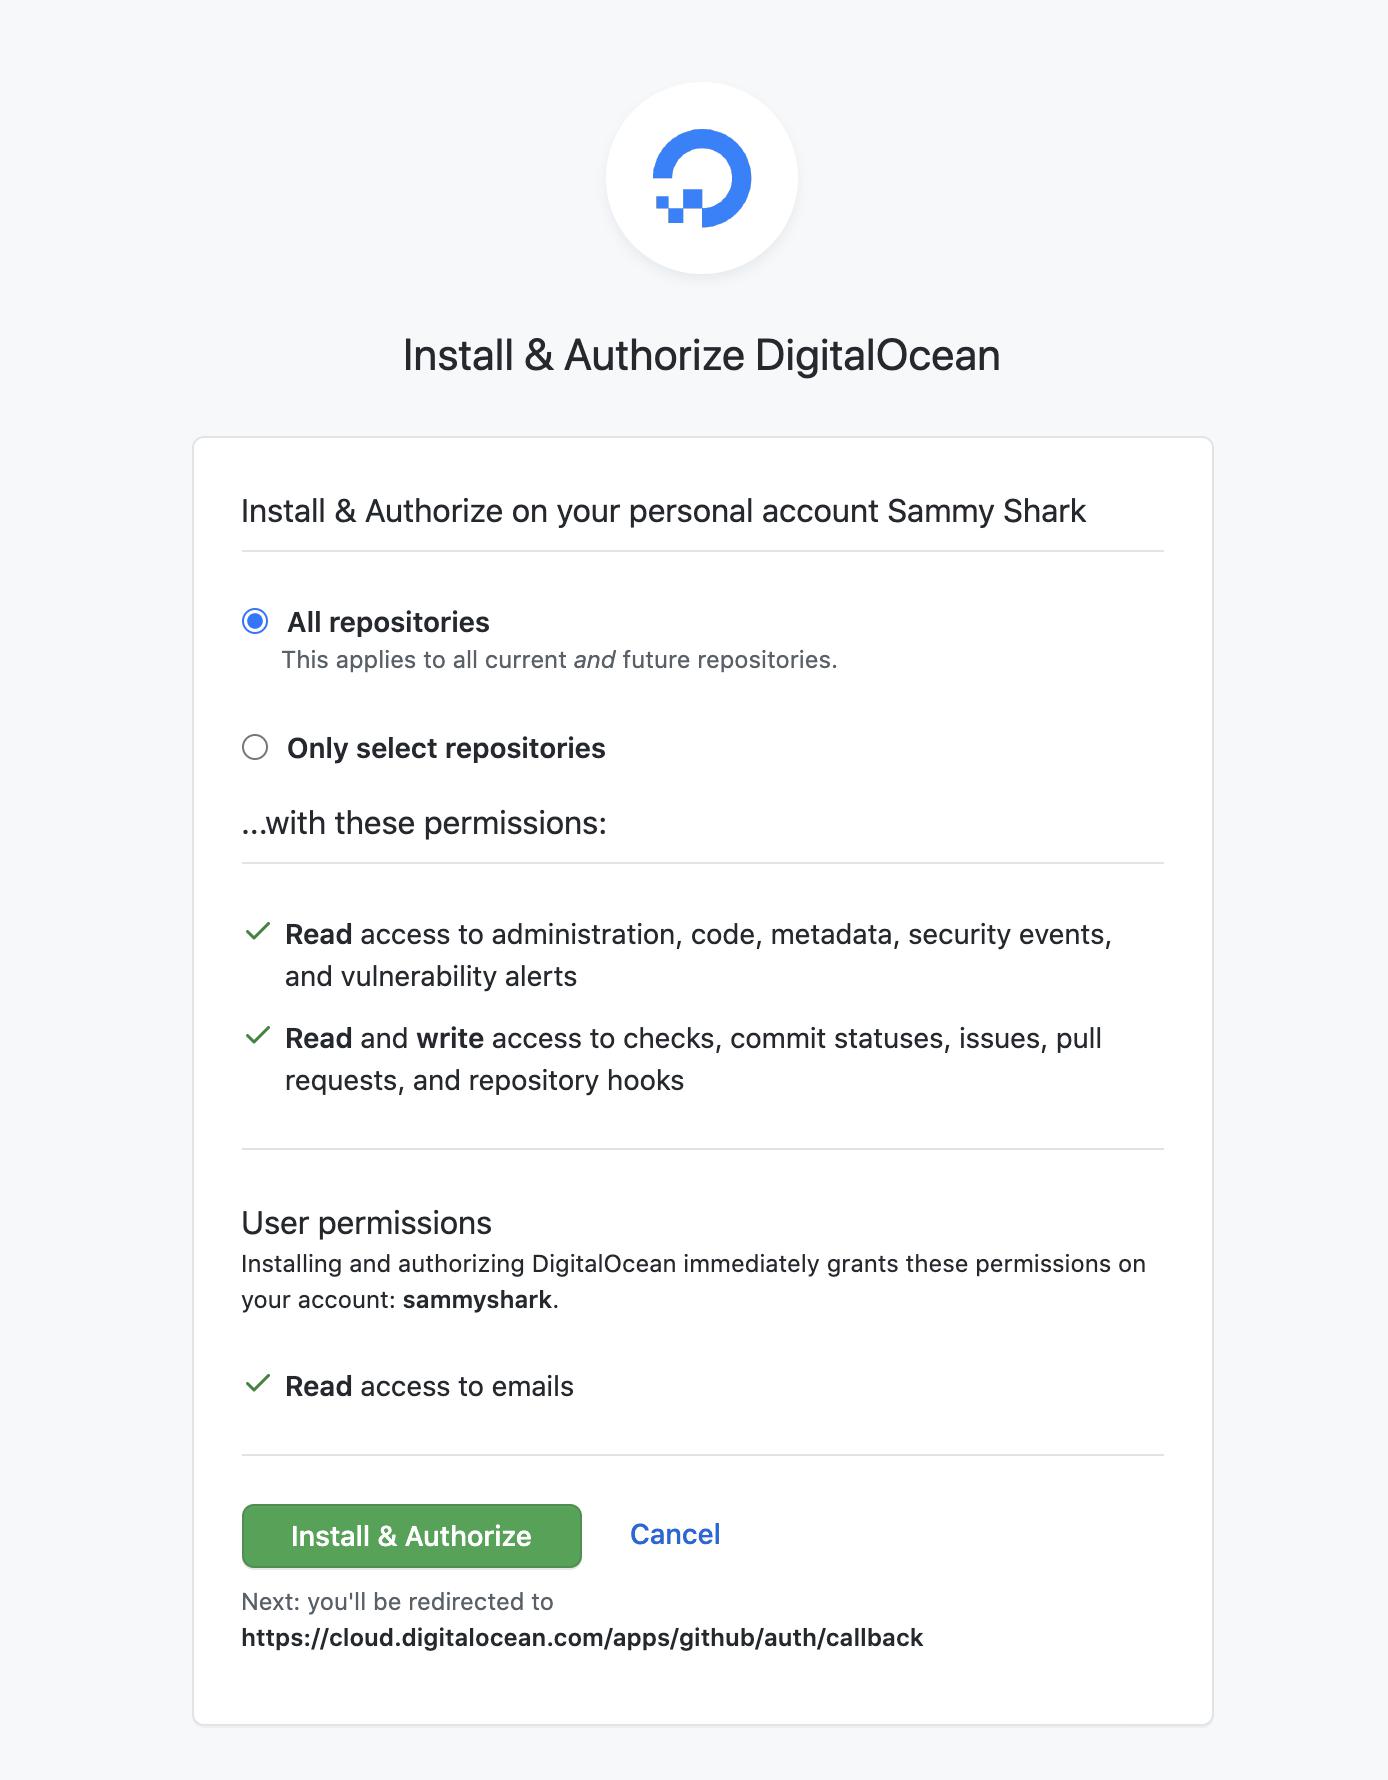1388x1780 pixels.
Task: Click the redirect URL text
Action: [x=582, y=1637]
